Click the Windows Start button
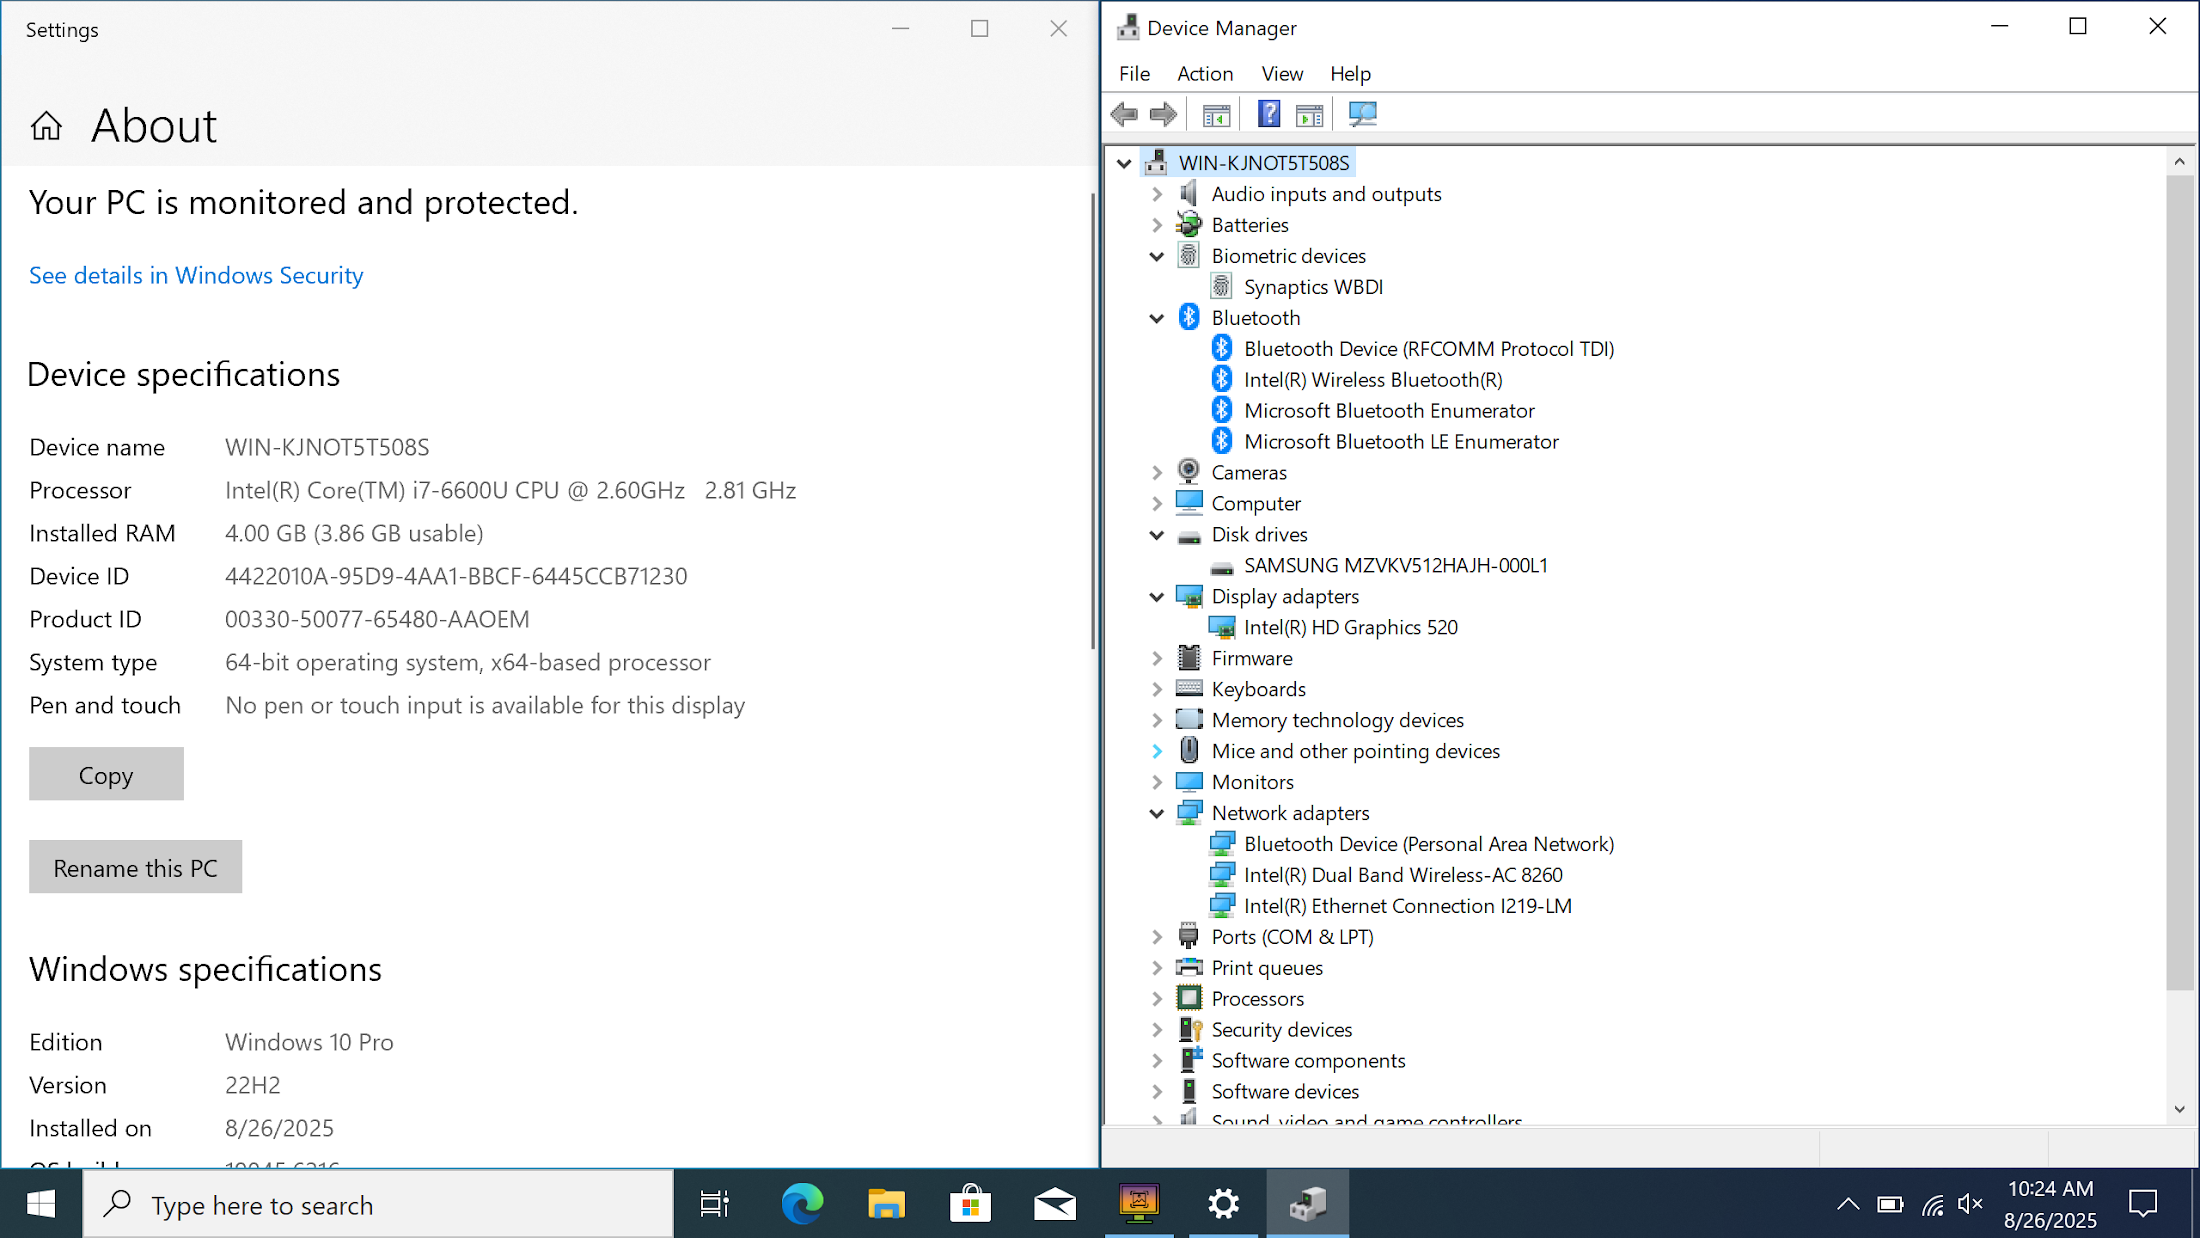This screenshot has width=2200, height=1238. click(x=41, y=1204)
